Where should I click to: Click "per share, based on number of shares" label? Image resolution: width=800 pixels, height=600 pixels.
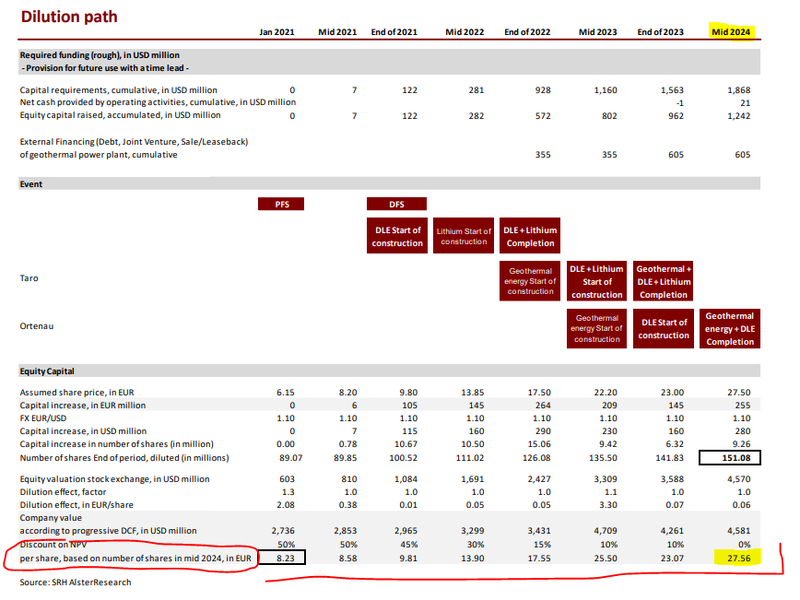click(x=135, y=558)
